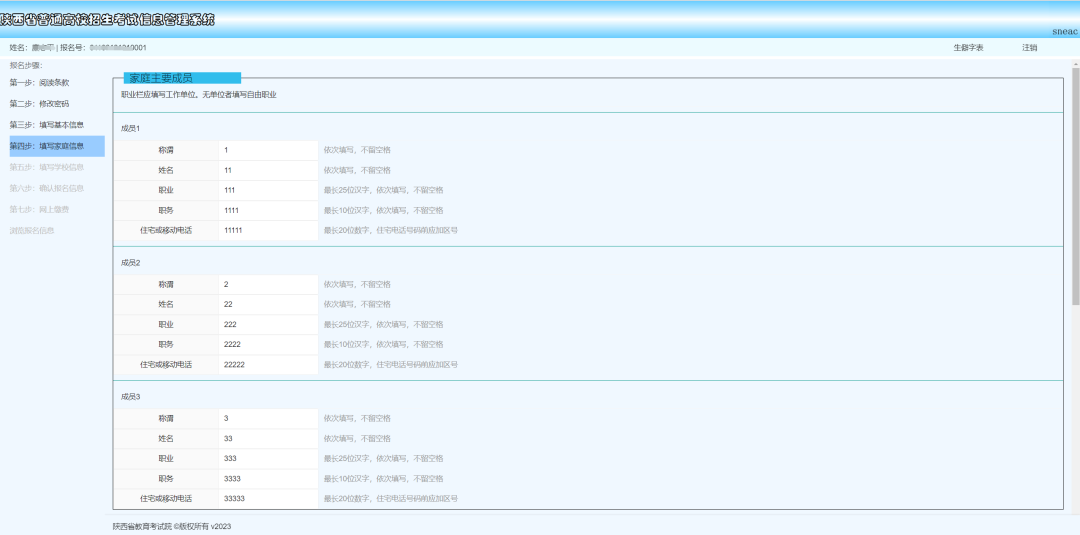The height and width of the screenshot is (535, 1080).
Task: Click 成员1 phone field containing 11111
Action: [268, 231]
